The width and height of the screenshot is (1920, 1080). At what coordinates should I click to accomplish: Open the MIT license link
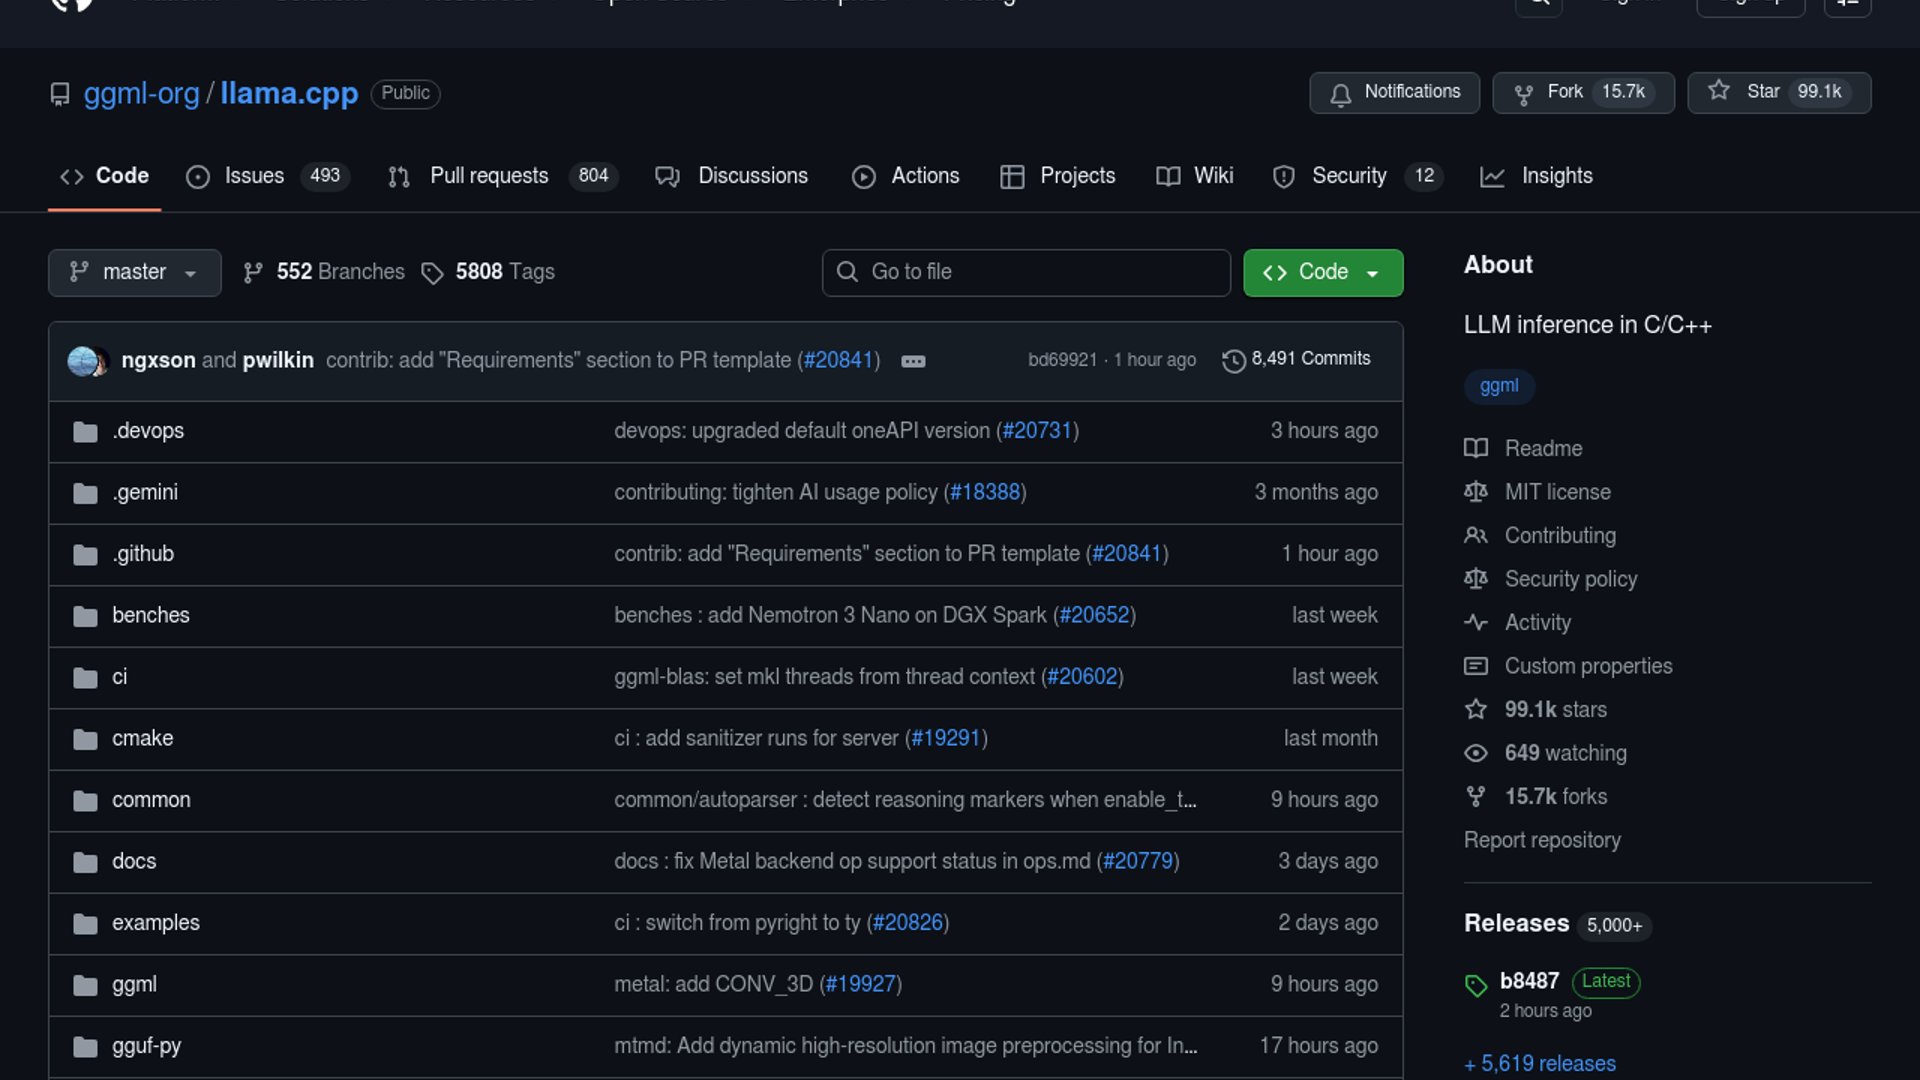pos(1557,492)
